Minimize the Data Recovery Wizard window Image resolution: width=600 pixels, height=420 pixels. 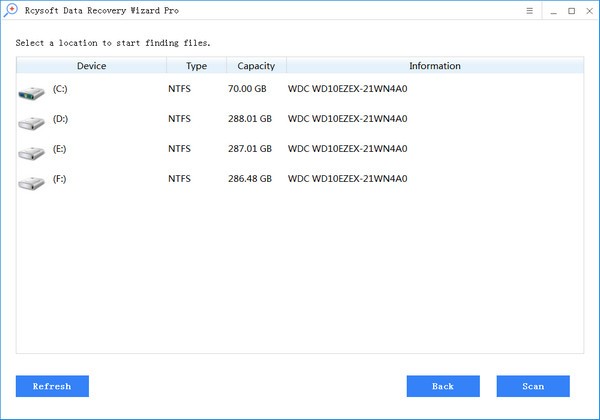[x=553, y=11]
